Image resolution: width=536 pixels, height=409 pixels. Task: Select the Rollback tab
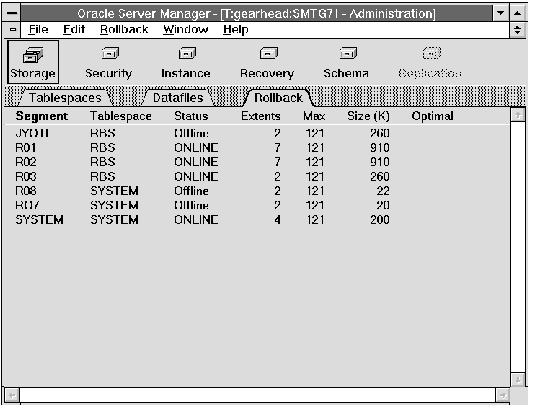278,98
